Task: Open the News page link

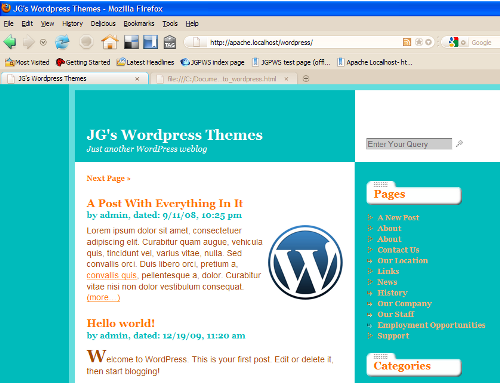Action: (387, 282)
